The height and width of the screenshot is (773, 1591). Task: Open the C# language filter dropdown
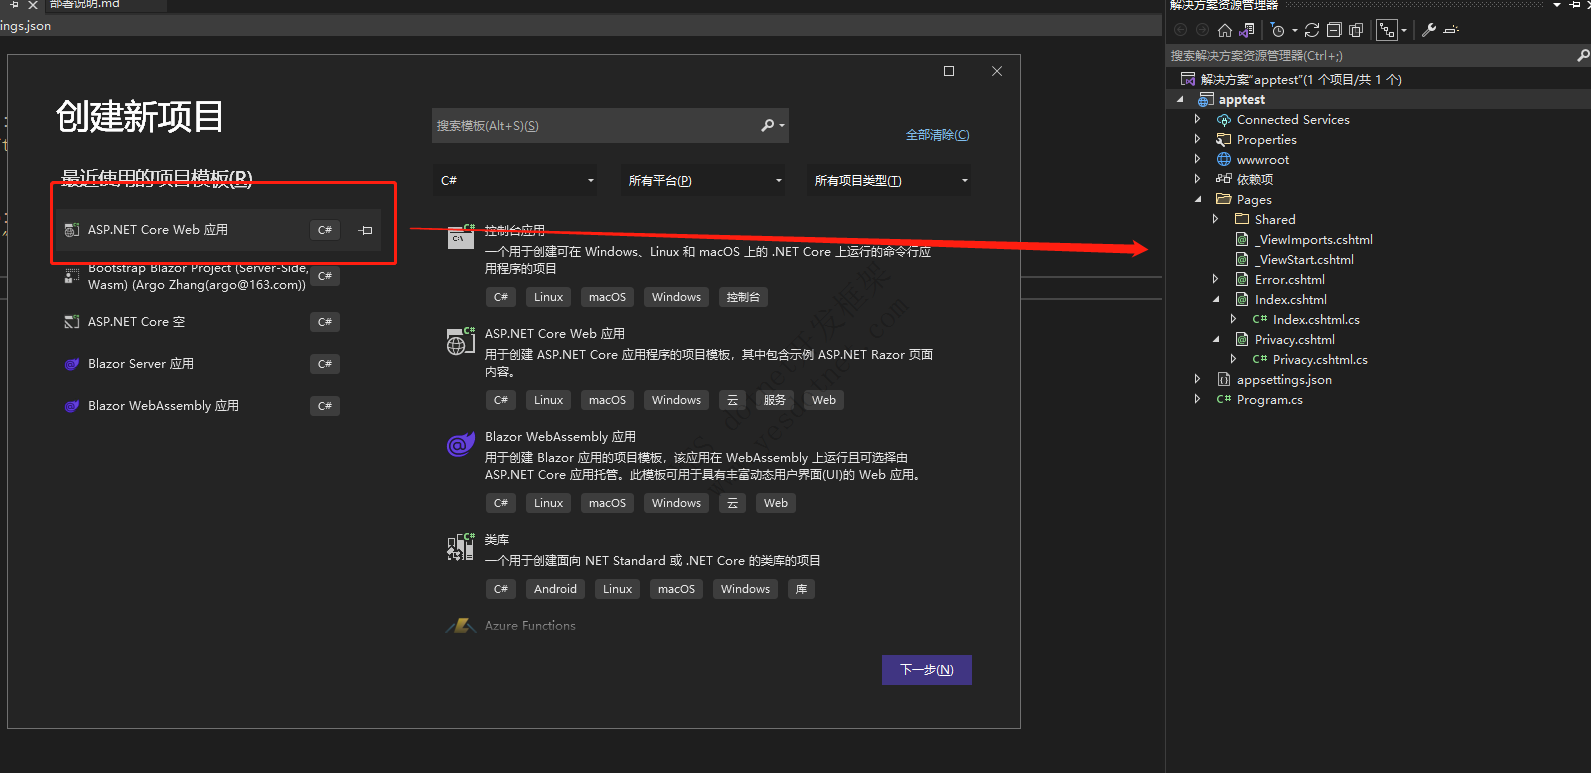pyautogui.click(x=517, y=180)
